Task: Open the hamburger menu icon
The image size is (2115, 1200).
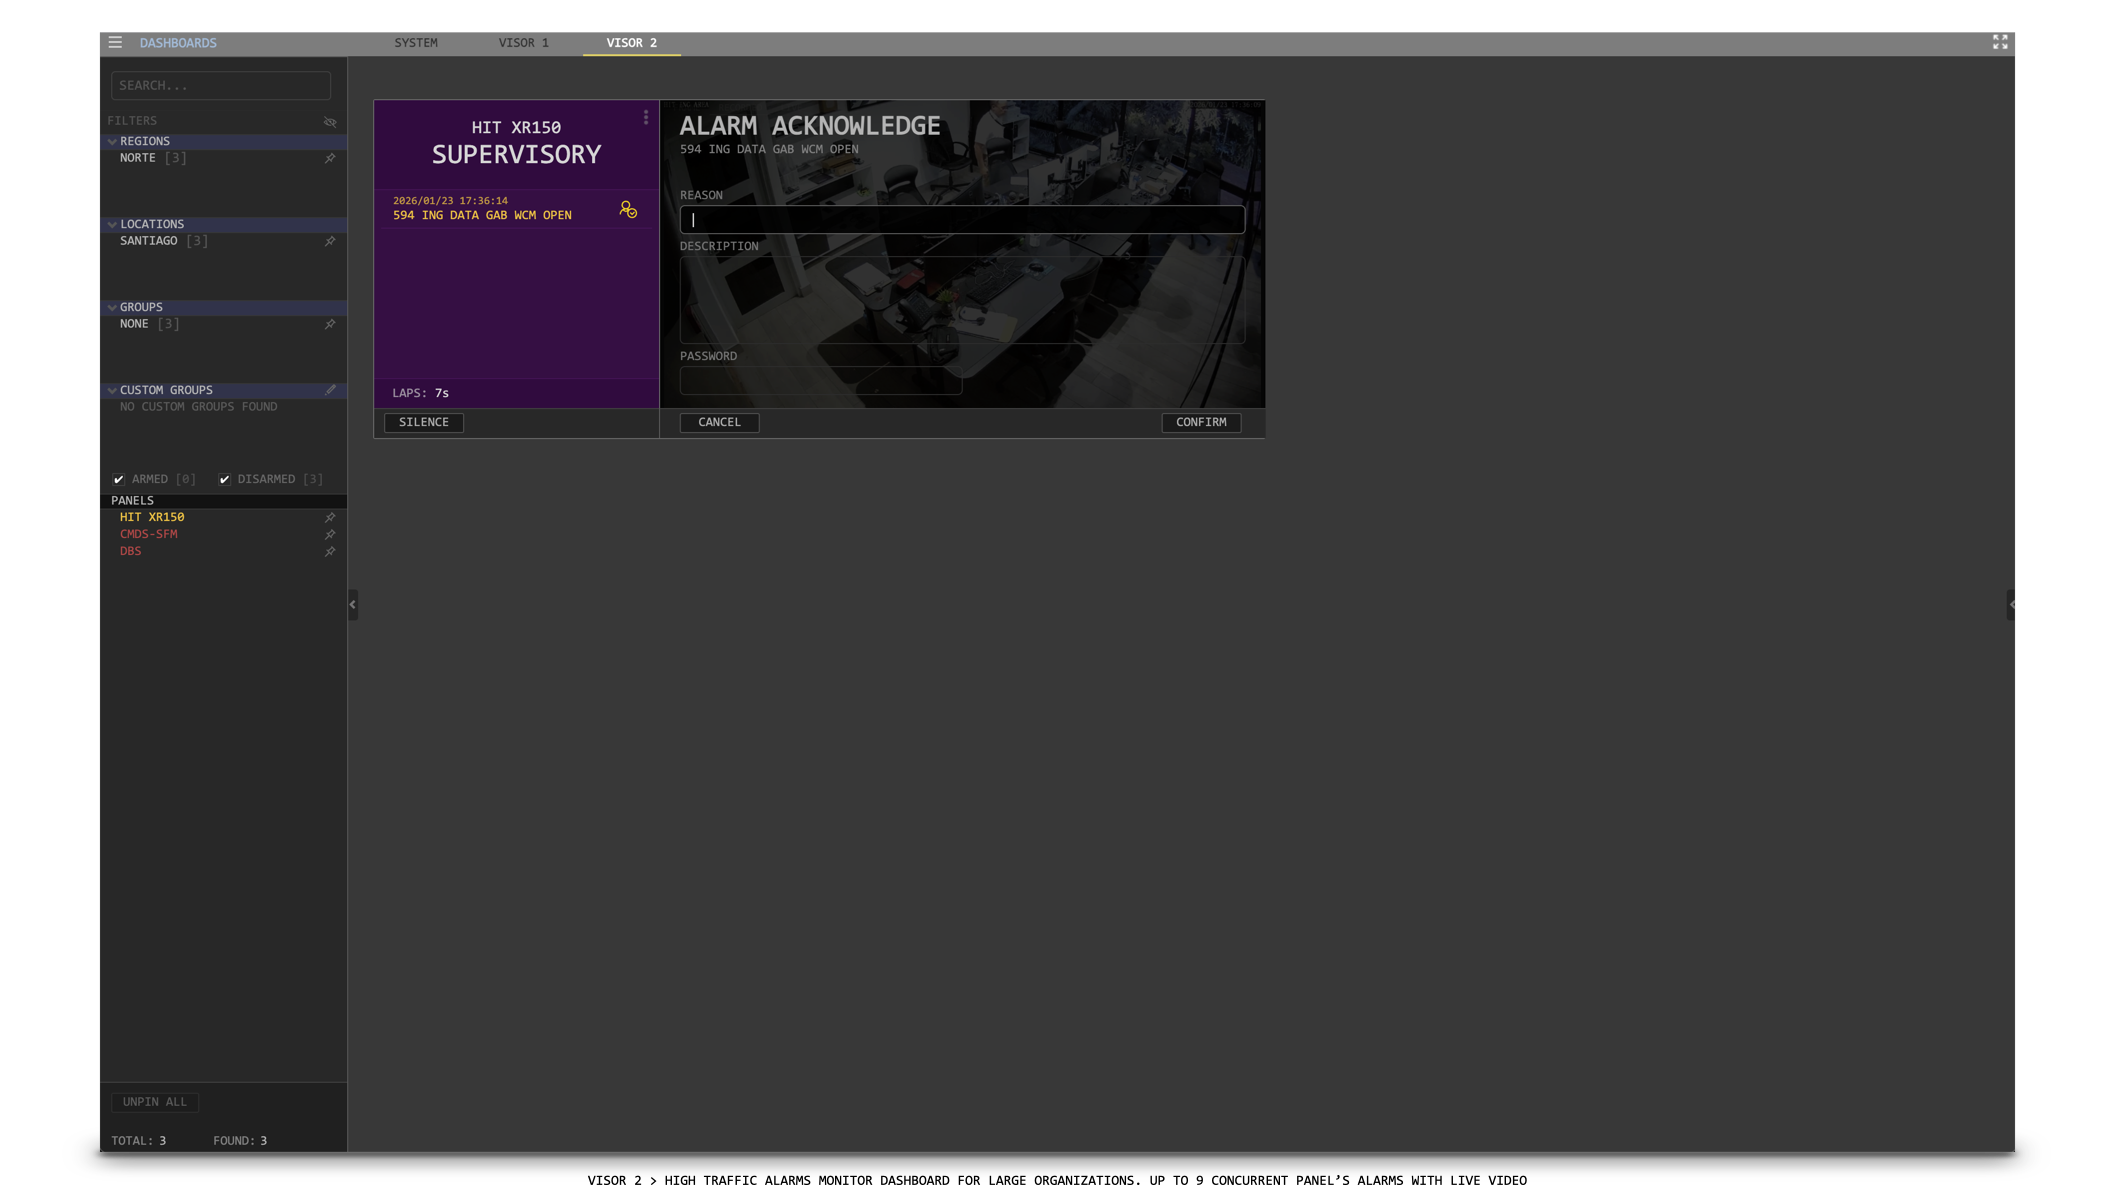Action: (x=115, y=42)
